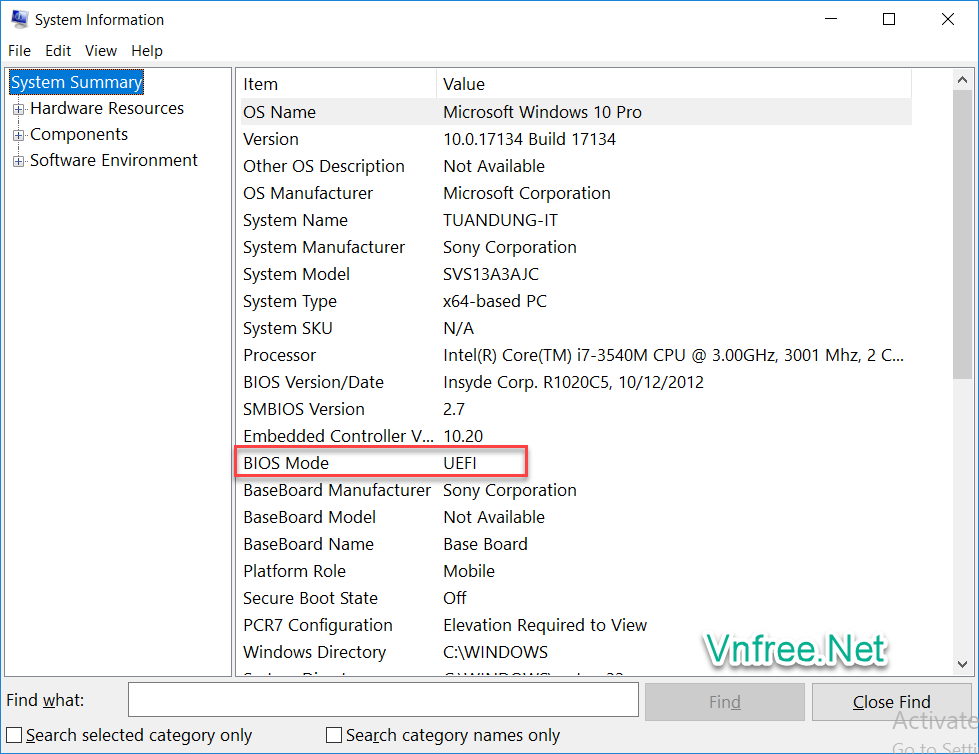
Task: Enable Search selected category only checkbox
Action: 15,735
